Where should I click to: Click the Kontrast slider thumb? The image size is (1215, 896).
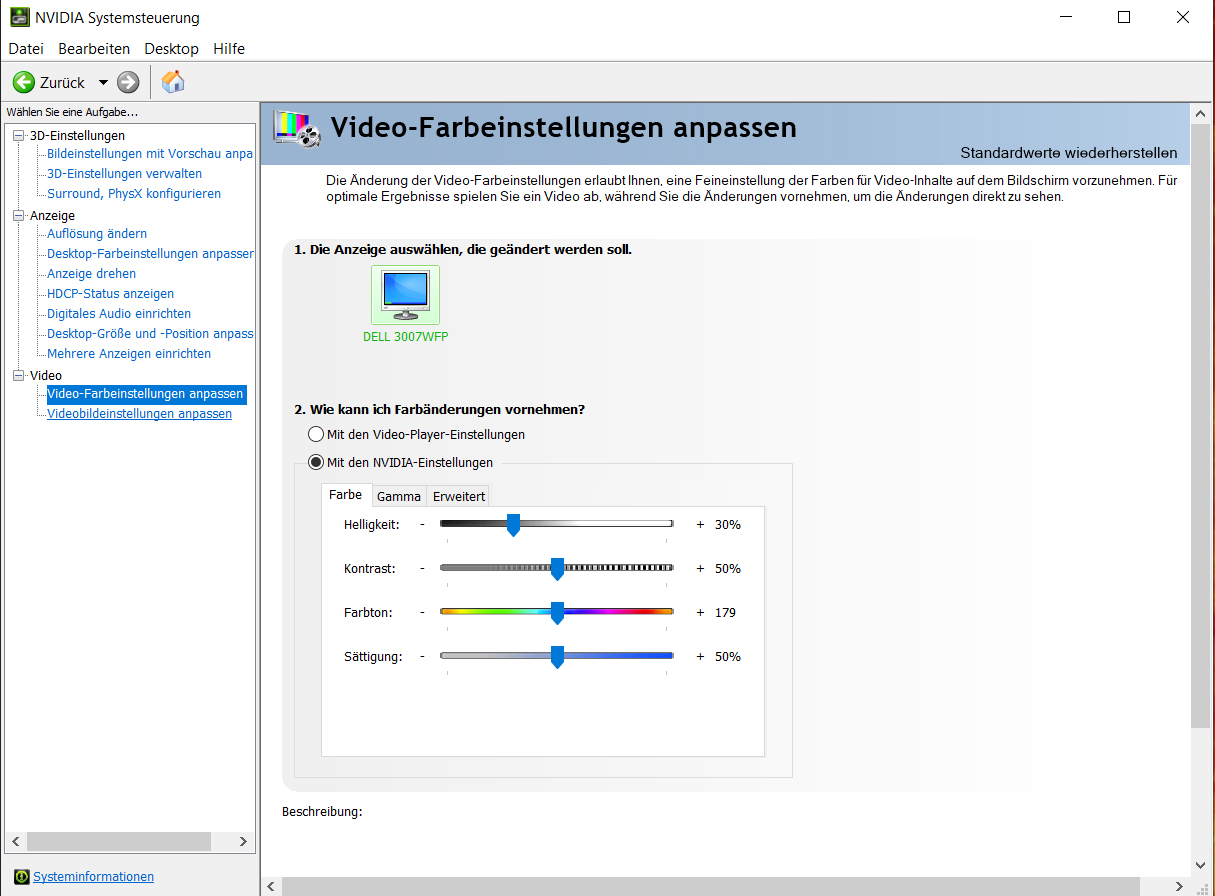(x=557, y=569)
